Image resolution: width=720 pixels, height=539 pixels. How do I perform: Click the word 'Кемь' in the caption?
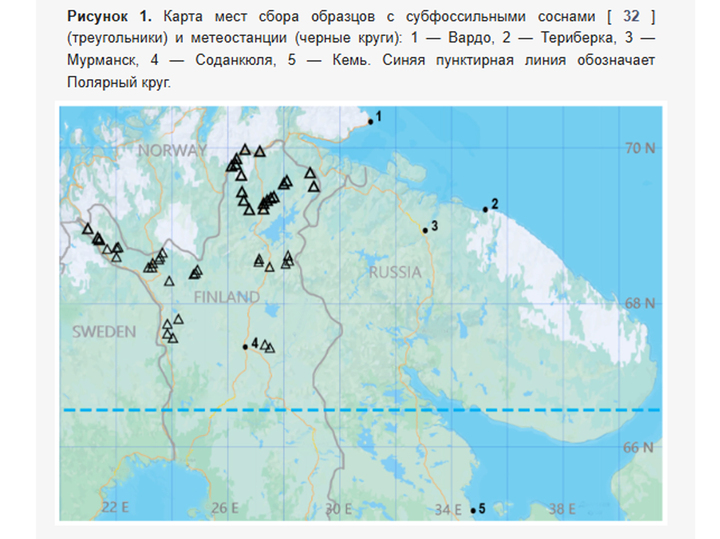[x=350, y=60]
